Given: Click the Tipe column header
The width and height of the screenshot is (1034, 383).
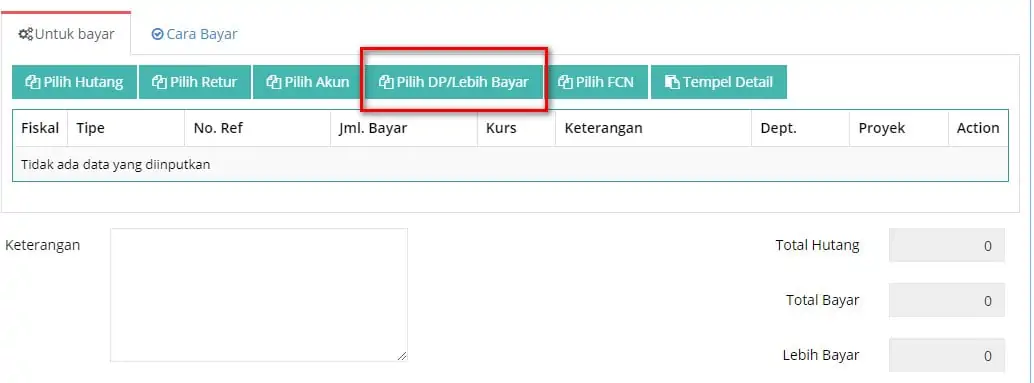Looking at the screenshot, I should click(x=126, y=128).
